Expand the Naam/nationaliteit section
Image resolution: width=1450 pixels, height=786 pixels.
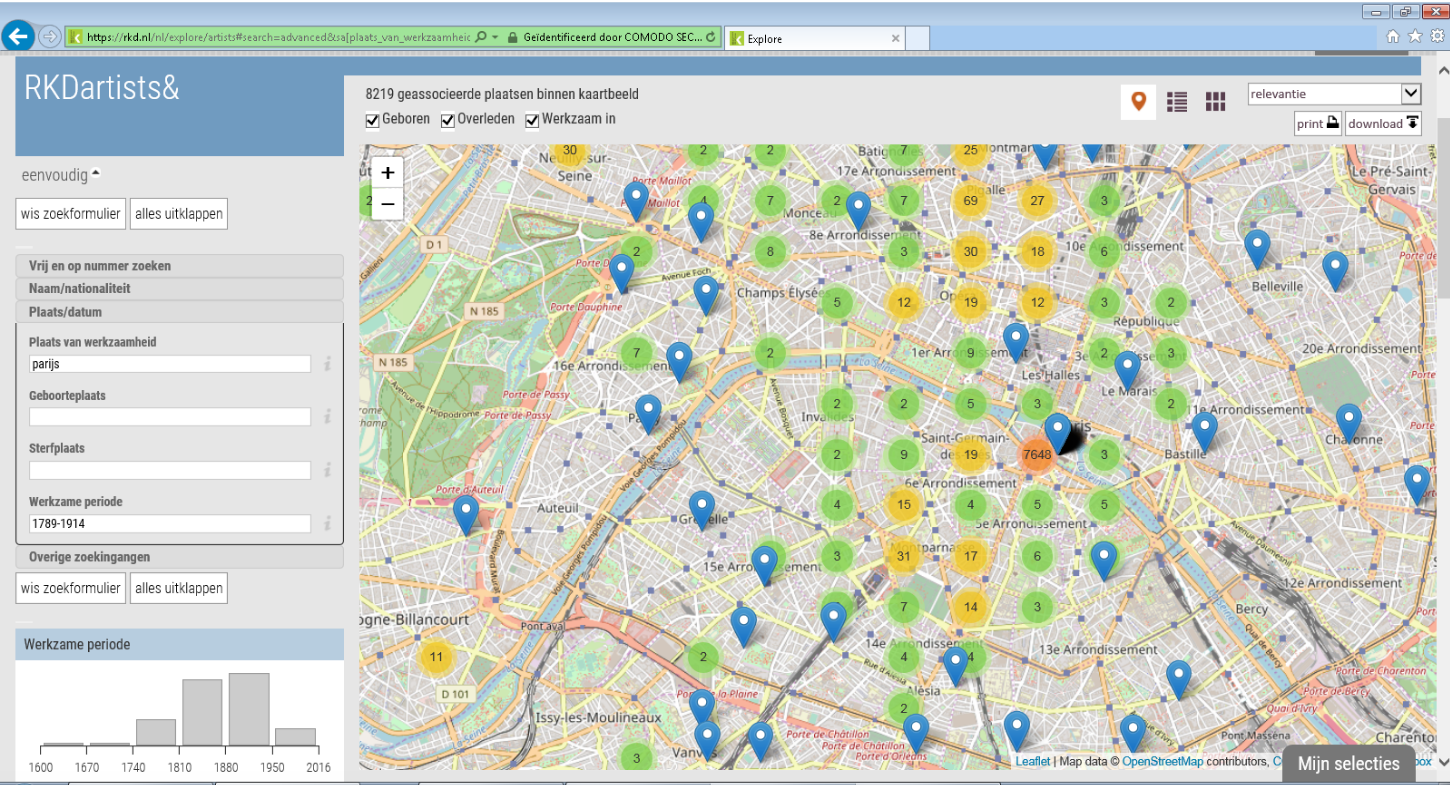coord(180,289)
